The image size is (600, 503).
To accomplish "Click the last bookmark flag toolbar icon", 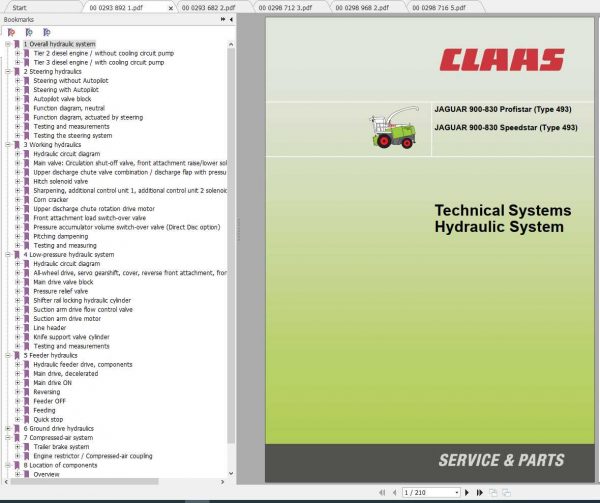I will coord(47,32).
